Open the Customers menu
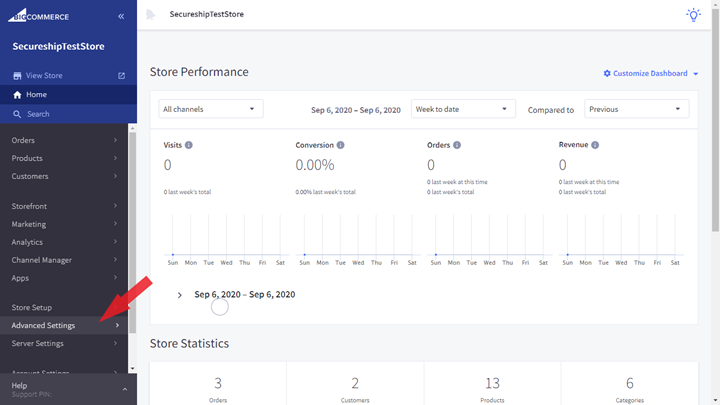This screenshot has width=720, height=405. (64, 176)
